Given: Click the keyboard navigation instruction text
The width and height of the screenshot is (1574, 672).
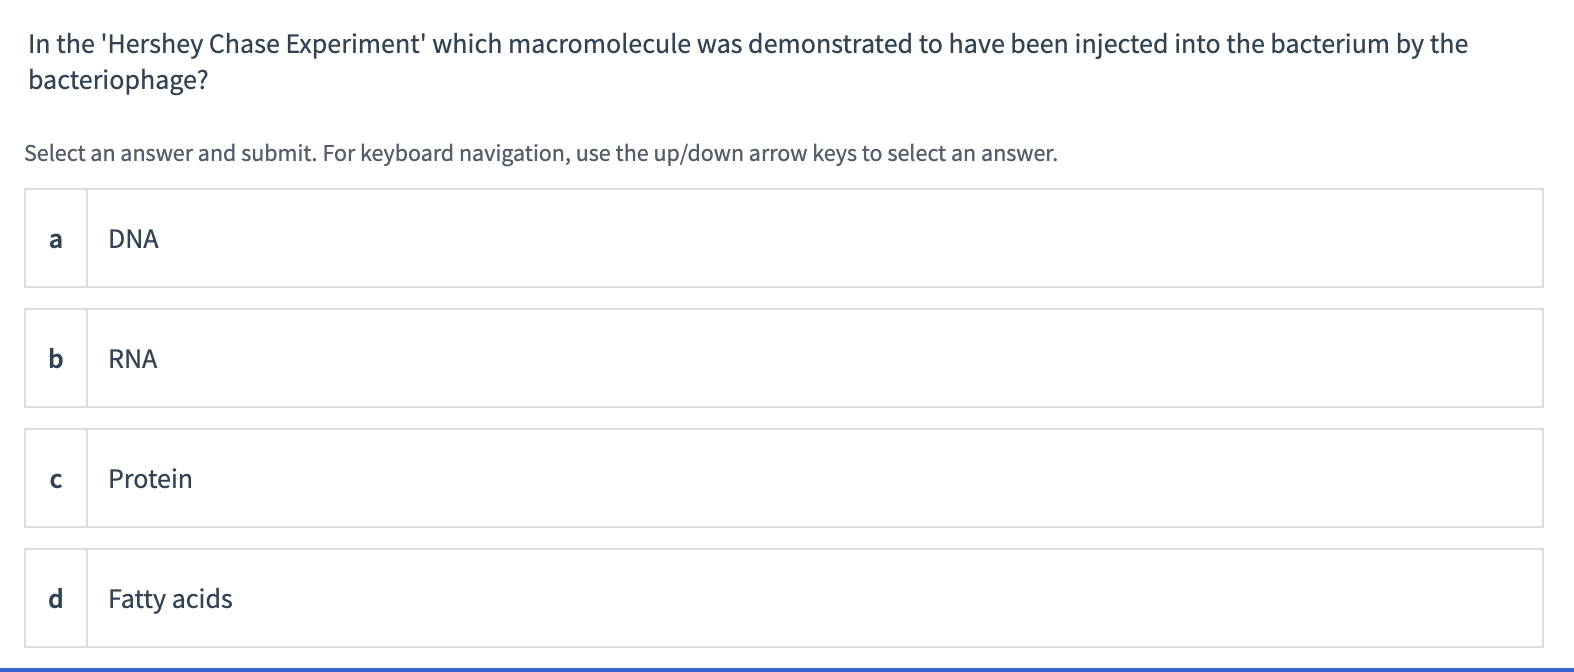Looking at the screenshot, I should (540, 153).
